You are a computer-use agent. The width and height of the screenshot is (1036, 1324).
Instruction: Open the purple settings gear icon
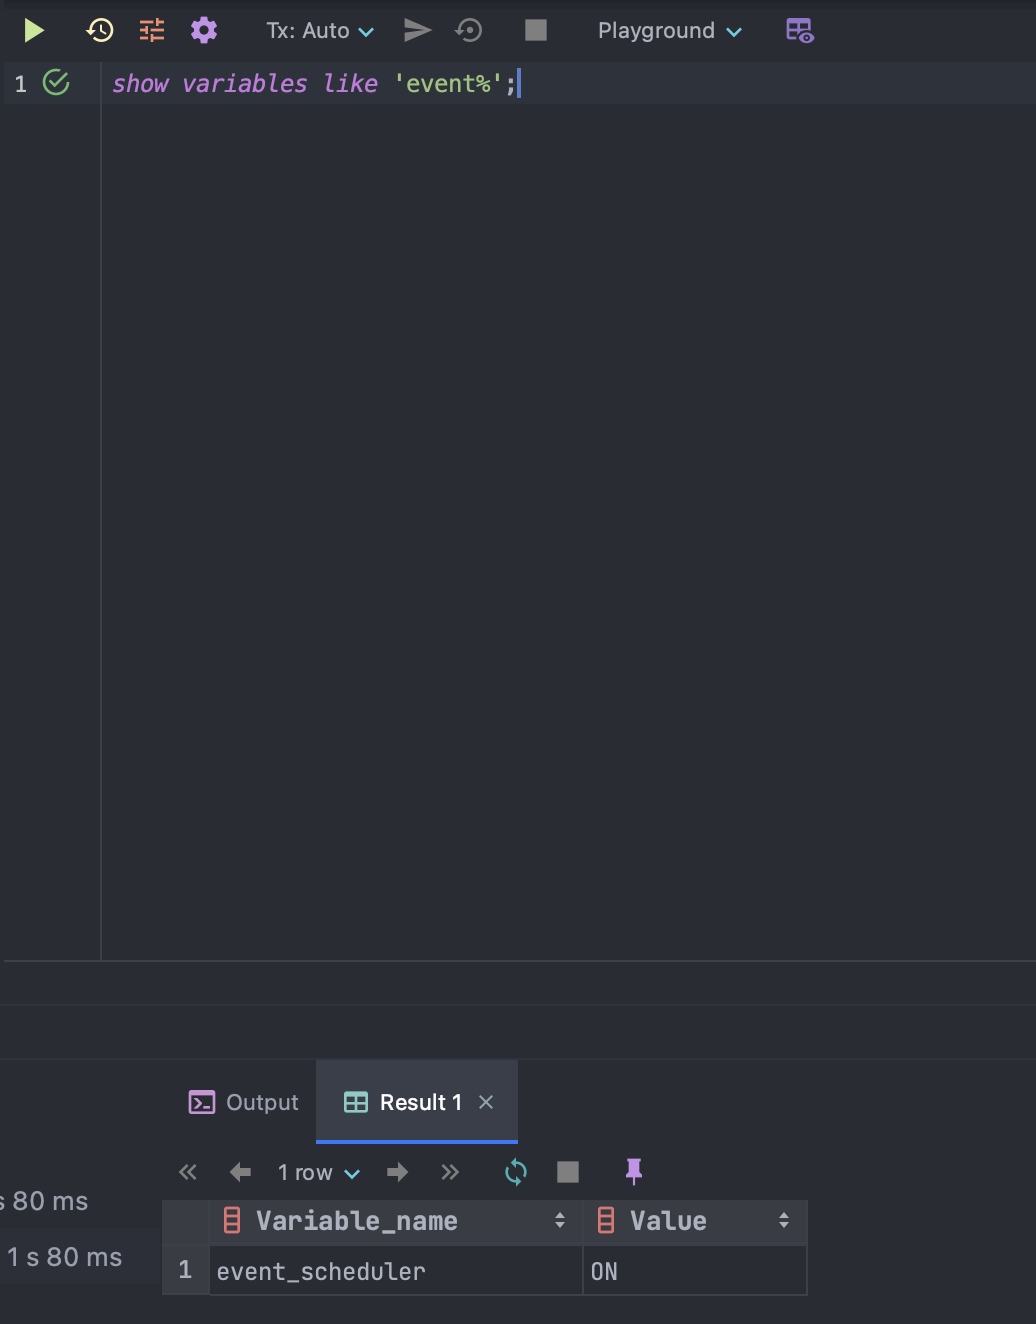pos(204,31)
